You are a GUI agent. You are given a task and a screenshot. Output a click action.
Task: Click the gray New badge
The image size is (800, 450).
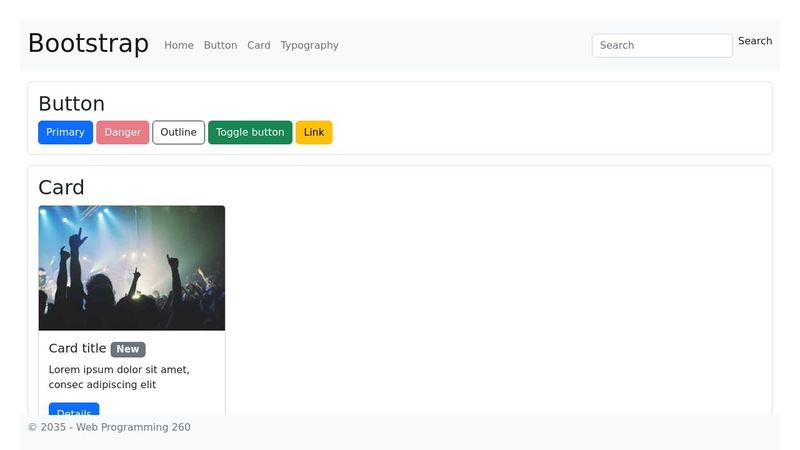(x=128, y=349)
